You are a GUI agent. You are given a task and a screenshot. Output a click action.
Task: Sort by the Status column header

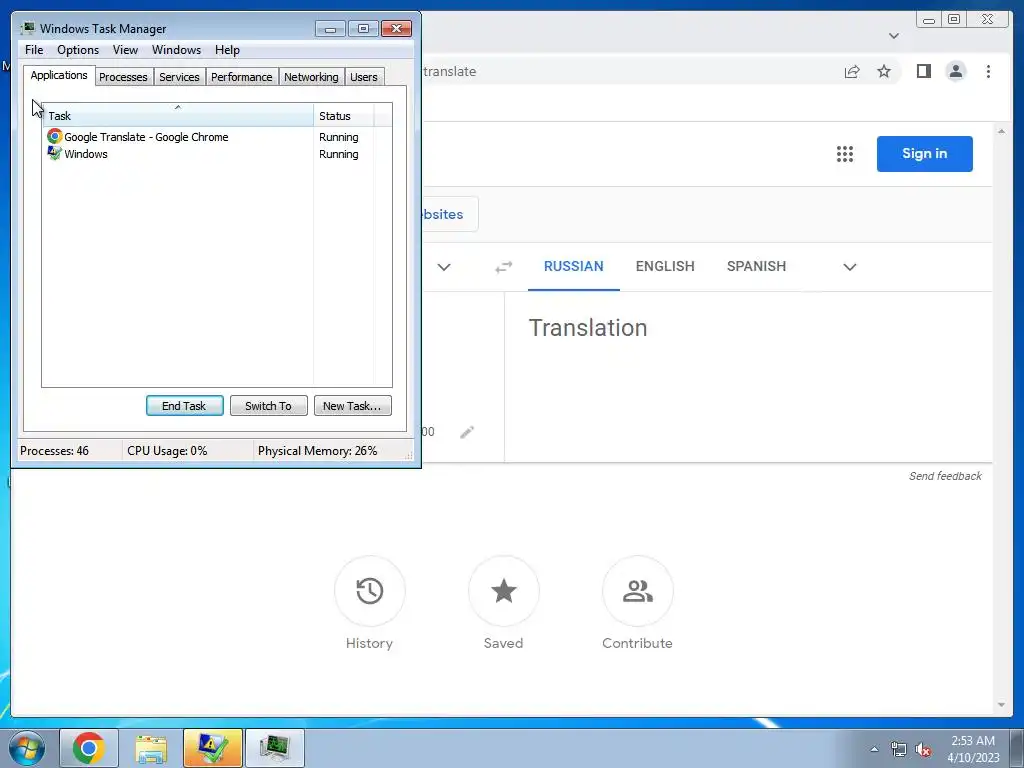343,116
